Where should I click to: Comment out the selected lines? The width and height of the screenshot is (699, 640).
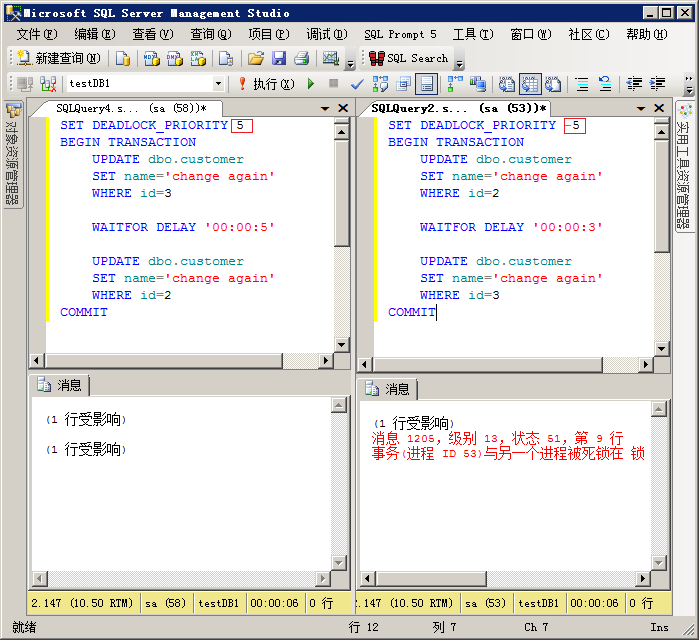point(582,84)
